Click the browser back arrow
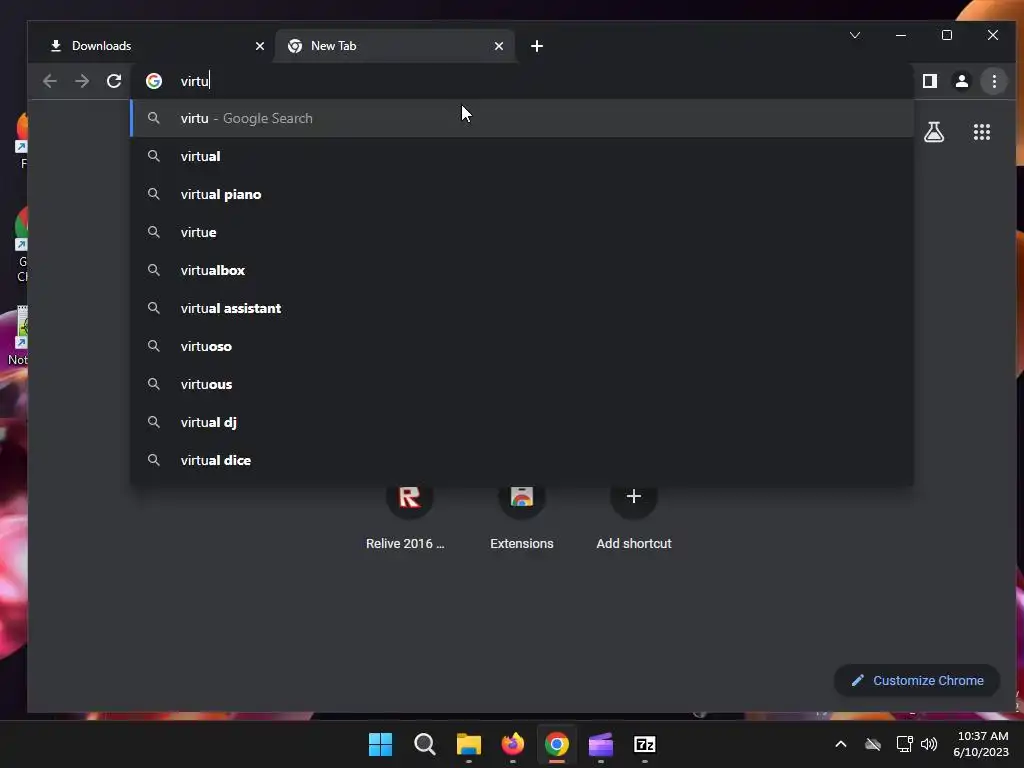 (x=50, y=81)
